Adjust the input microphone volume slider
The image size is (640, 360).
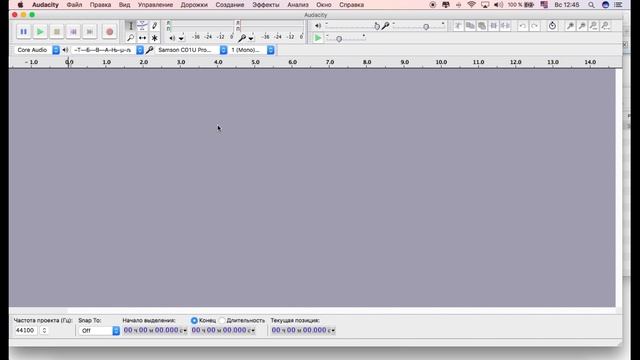(x=418, y=26)
